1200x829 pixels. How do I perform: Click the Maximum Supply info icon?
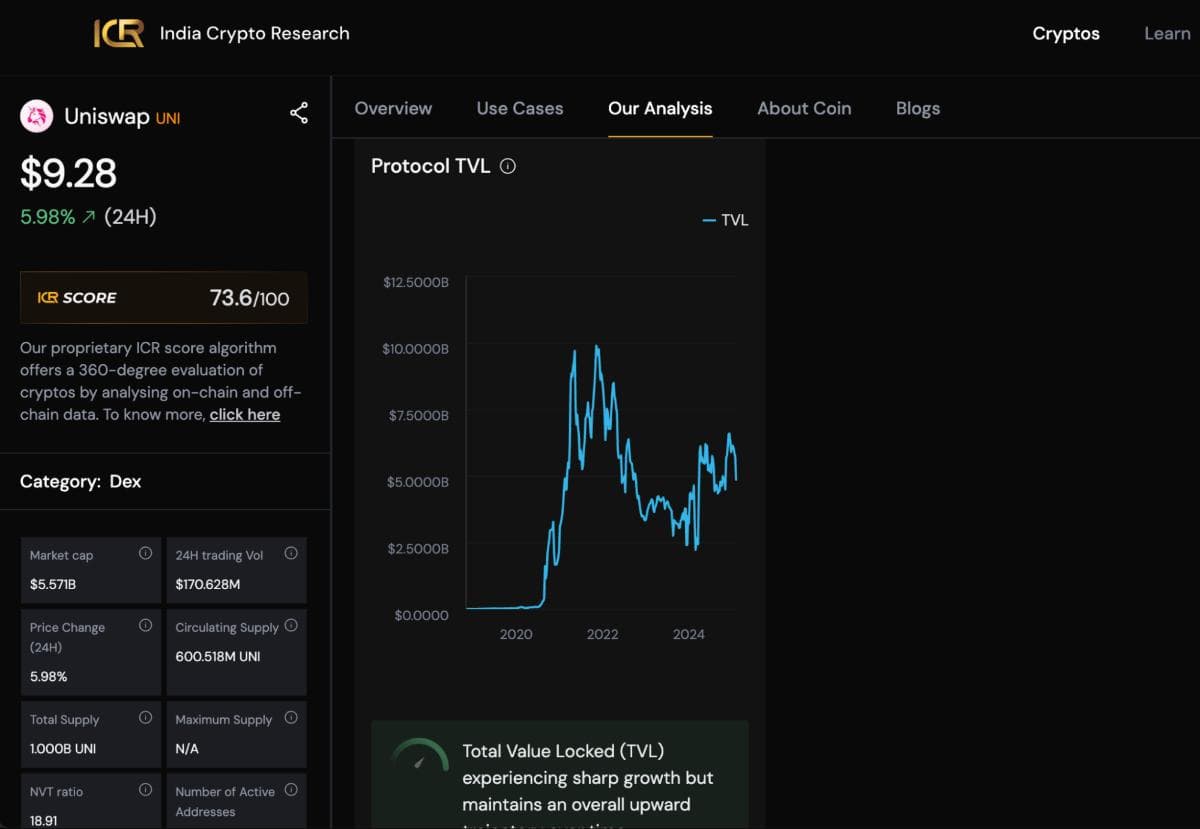291,717
